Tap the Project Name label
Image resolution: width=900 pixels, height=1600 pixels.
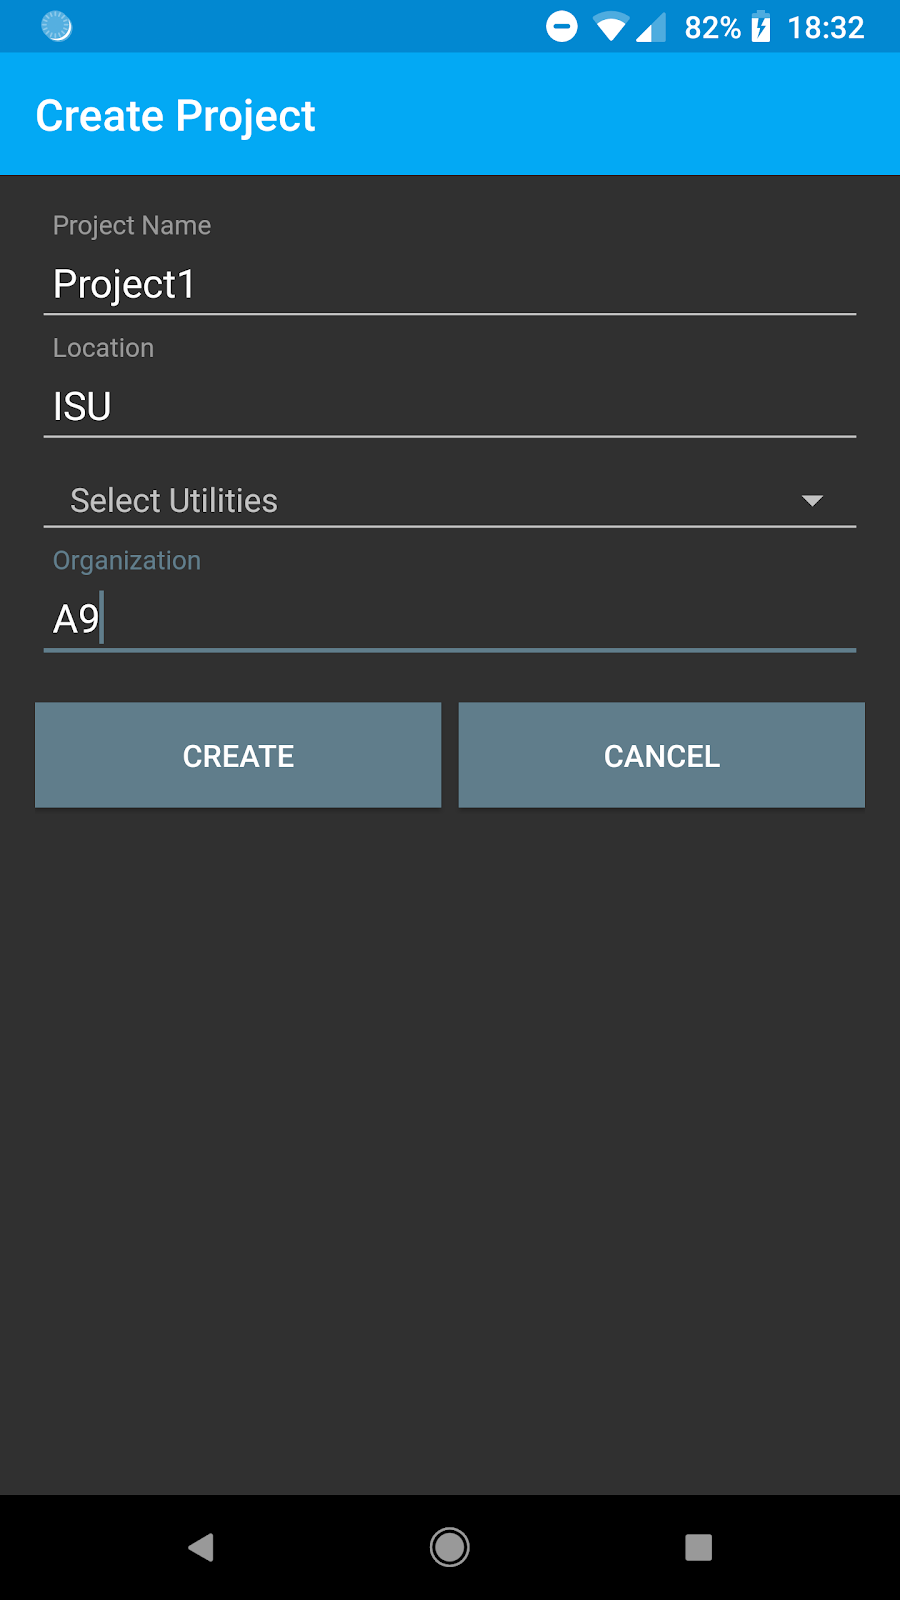[132, 226]
